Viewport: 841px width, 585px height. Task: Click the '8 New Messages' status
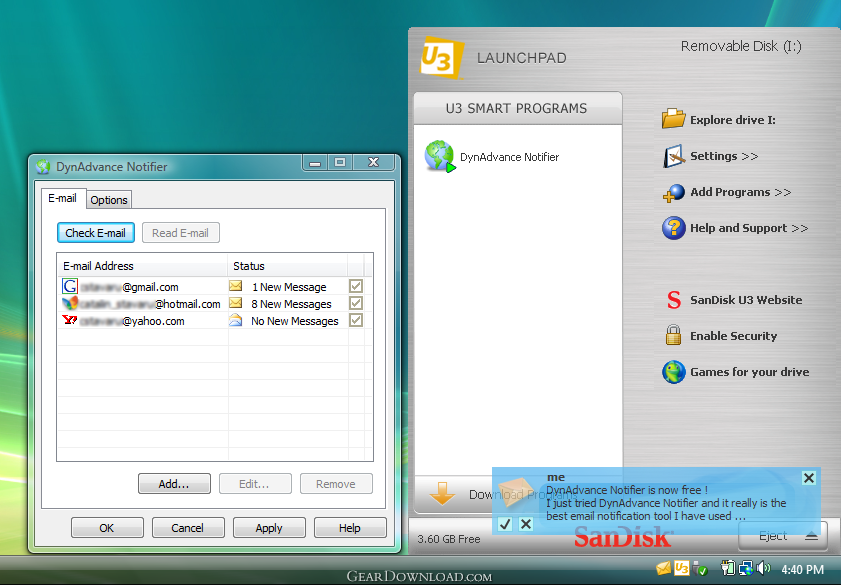coord(291,304)
